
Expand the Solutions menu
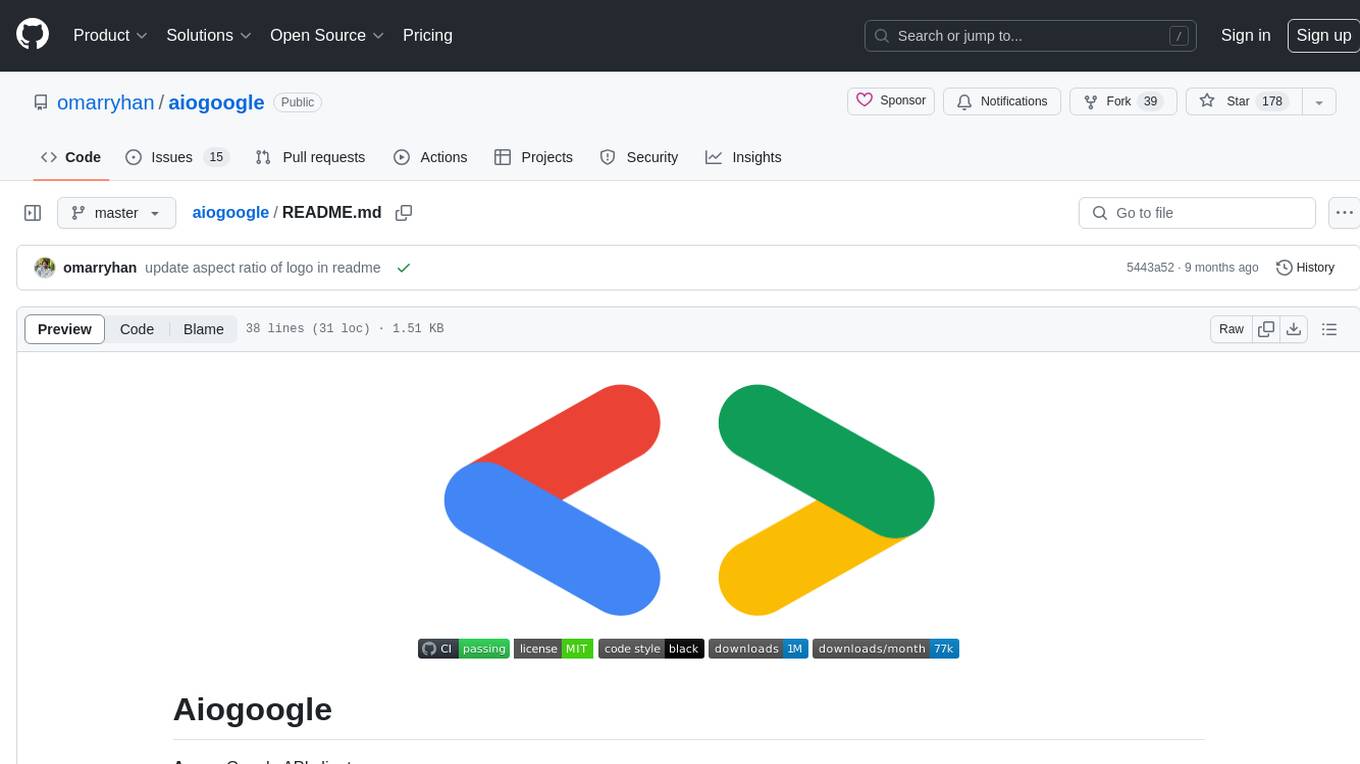(x=209, y=35)
